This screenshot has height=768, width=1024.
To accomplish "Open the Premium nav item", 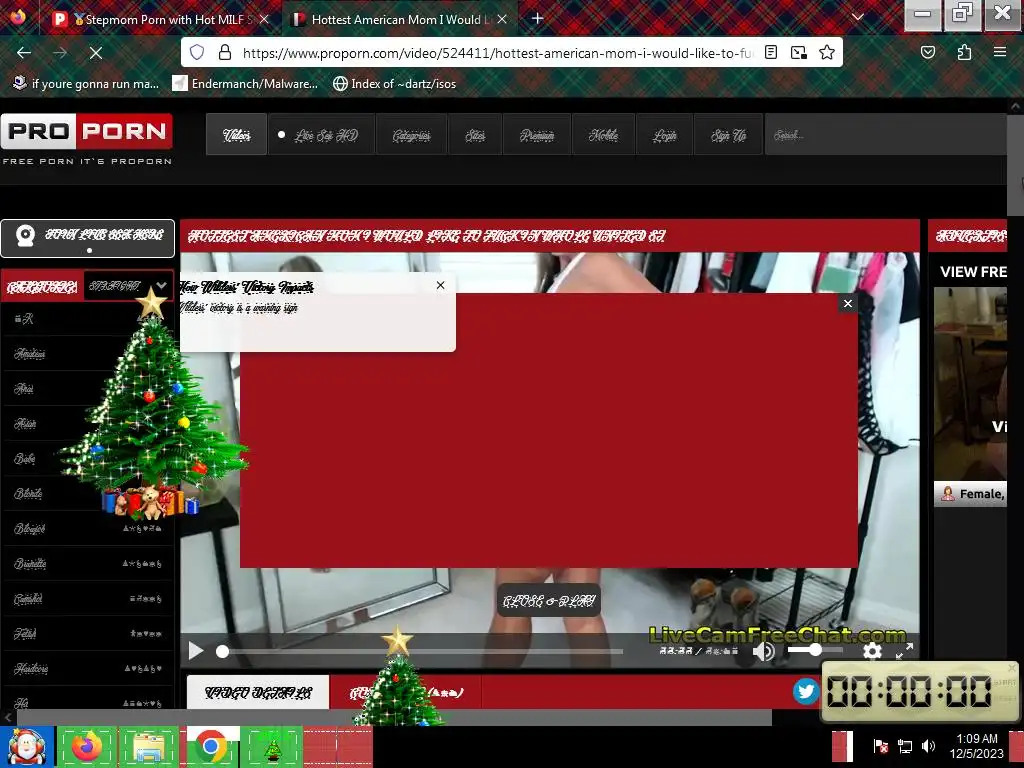I will (x=537, y=135).
